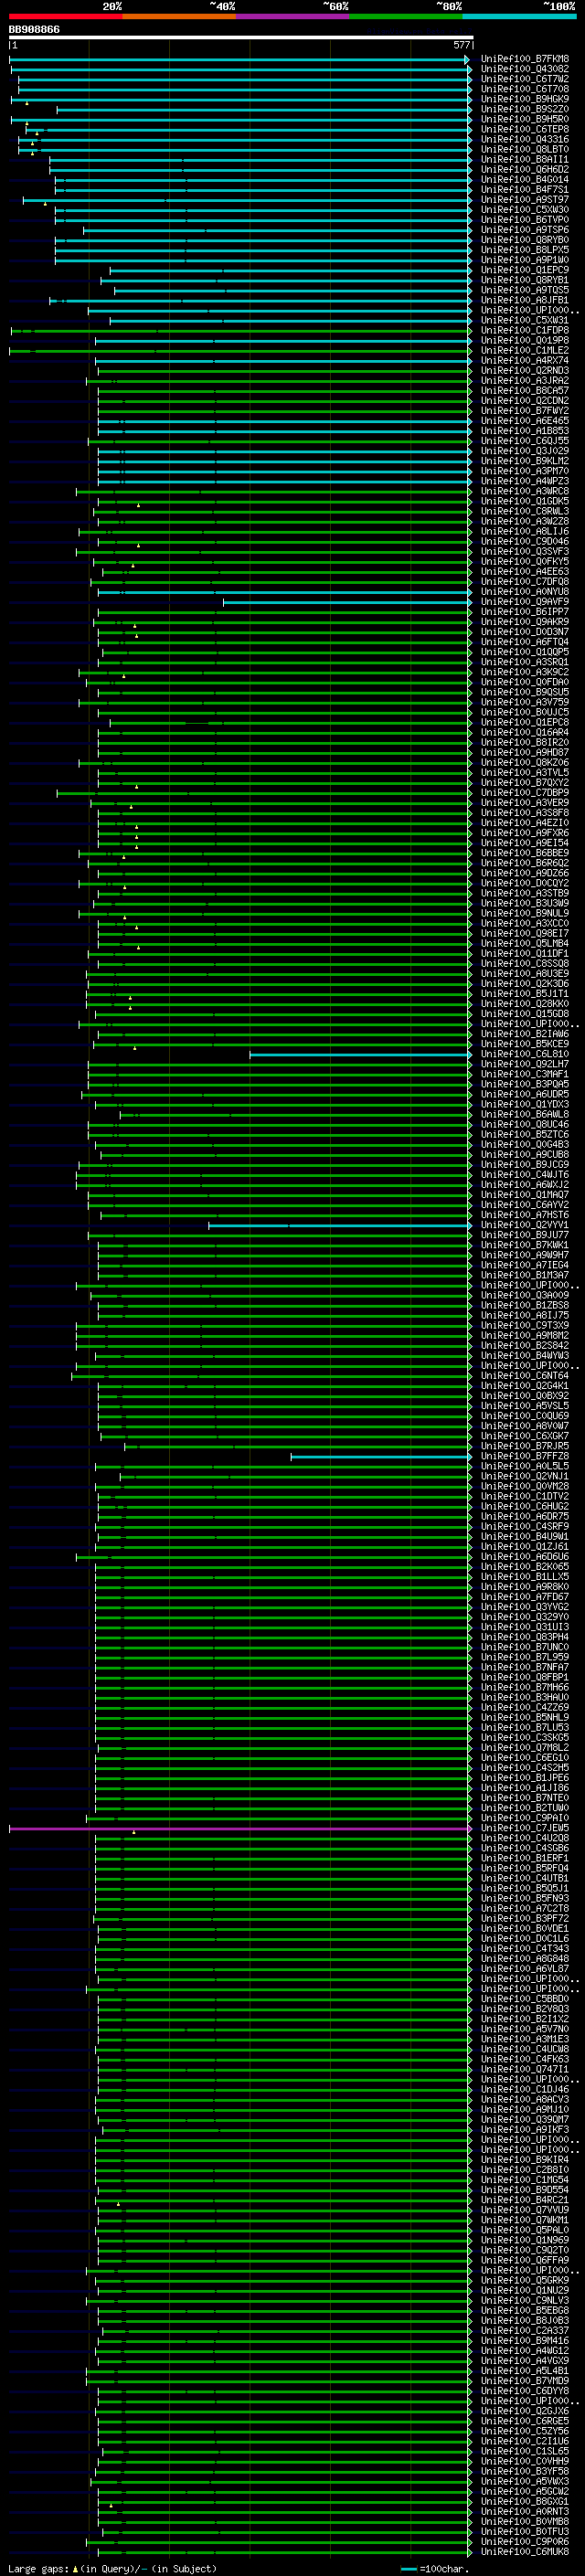The width and height of the screenshot is (585, 2576).
Task: Open hit UniRef100_C6T708
Action: 525,89
